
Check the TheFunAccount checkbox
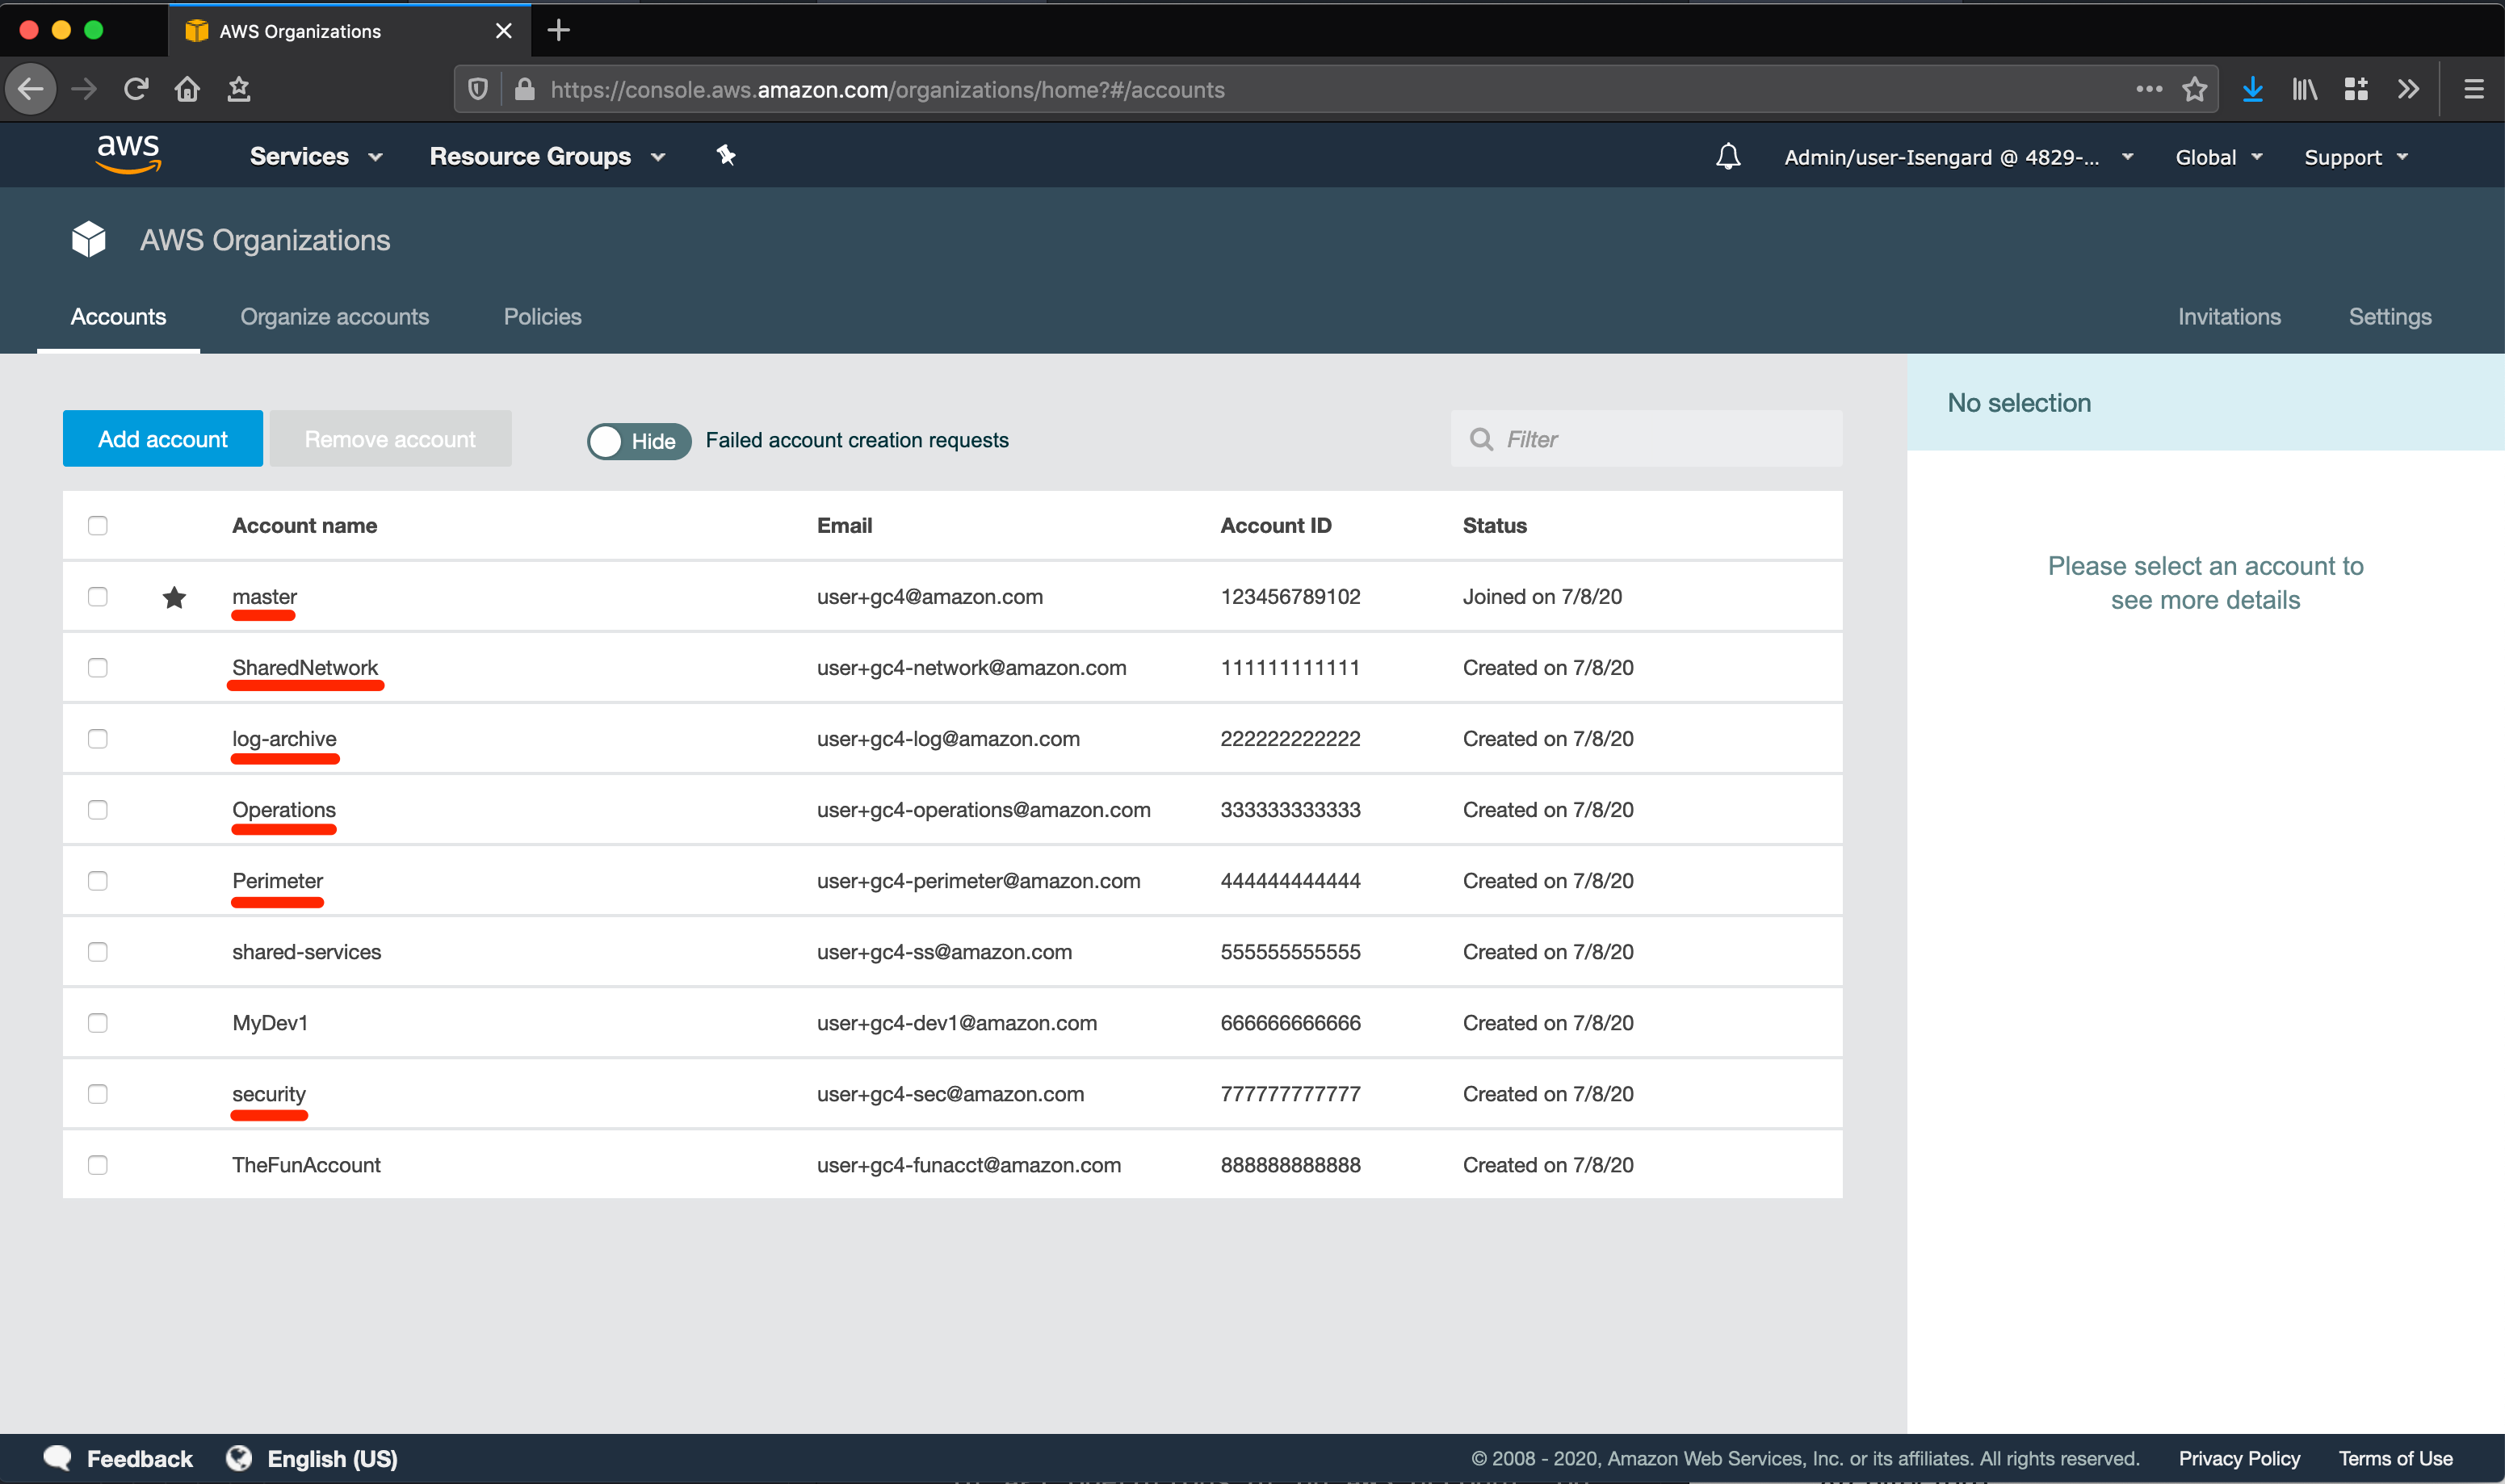coord(97,1164)
